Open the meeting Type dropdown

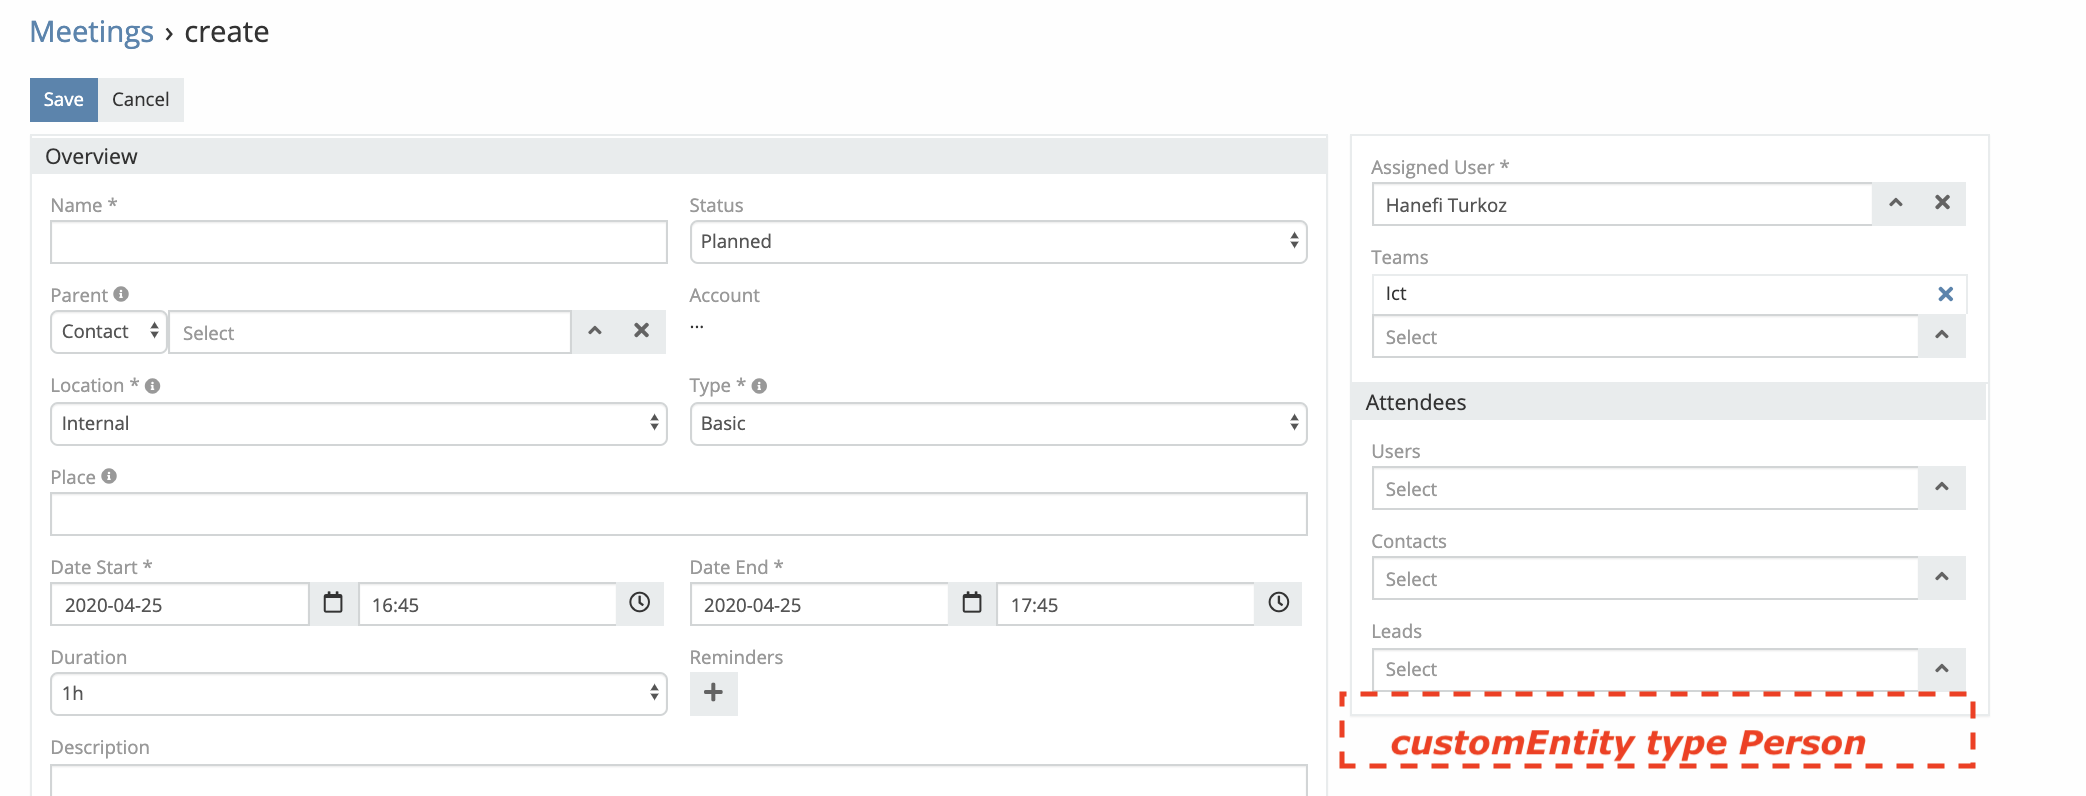point(997,424)
